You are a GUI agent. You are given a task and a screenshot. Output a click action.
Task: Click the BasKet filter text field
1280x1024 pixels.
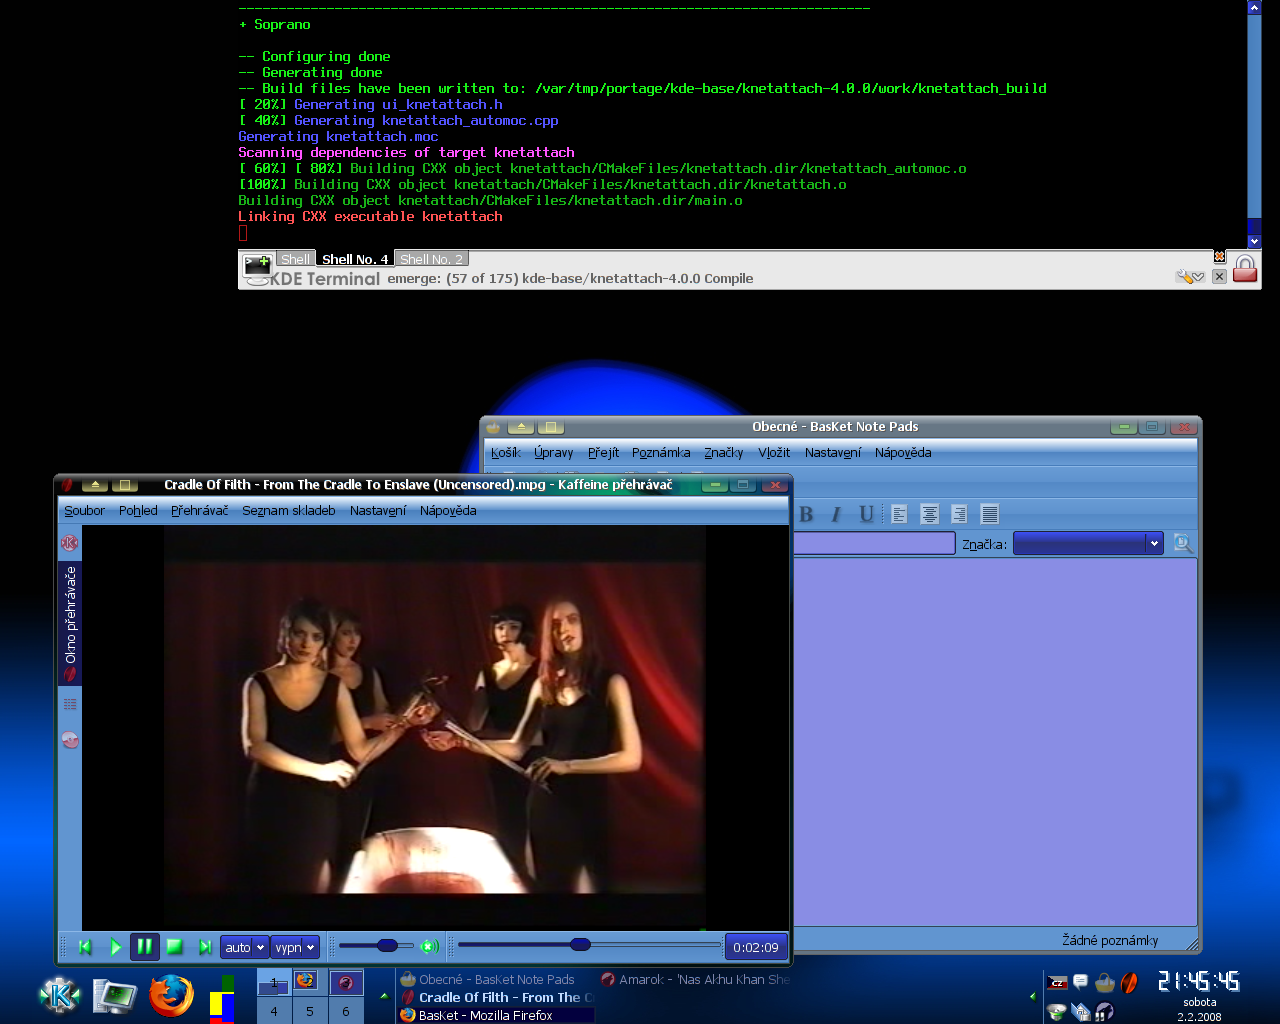875,543
